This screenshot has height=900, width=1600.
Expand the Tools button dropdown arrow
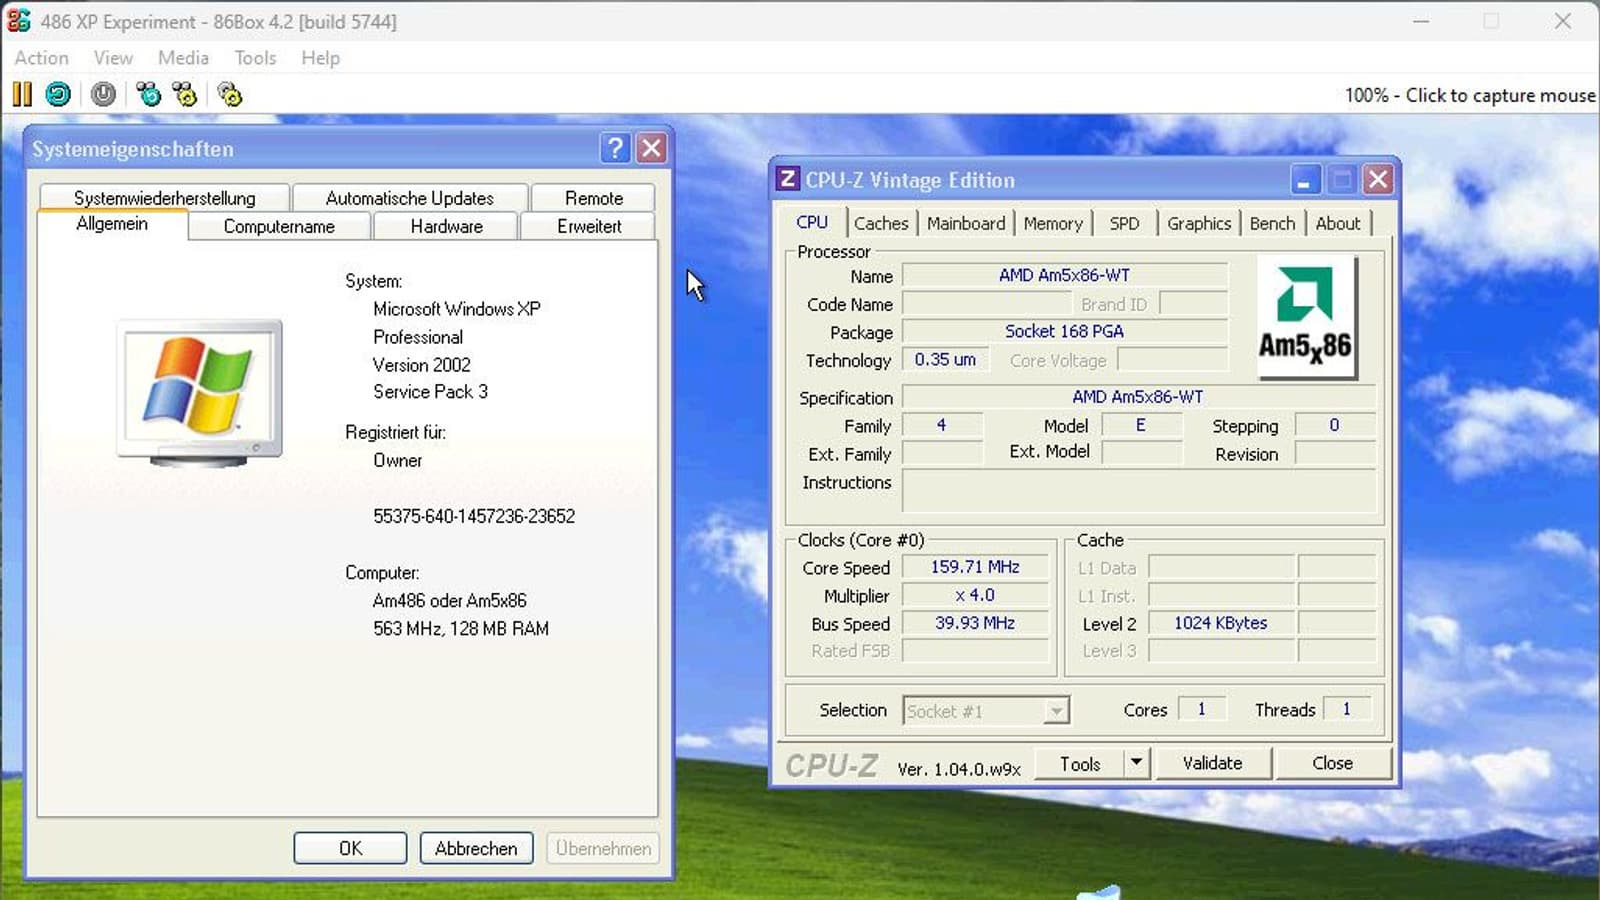(1136, 763)
